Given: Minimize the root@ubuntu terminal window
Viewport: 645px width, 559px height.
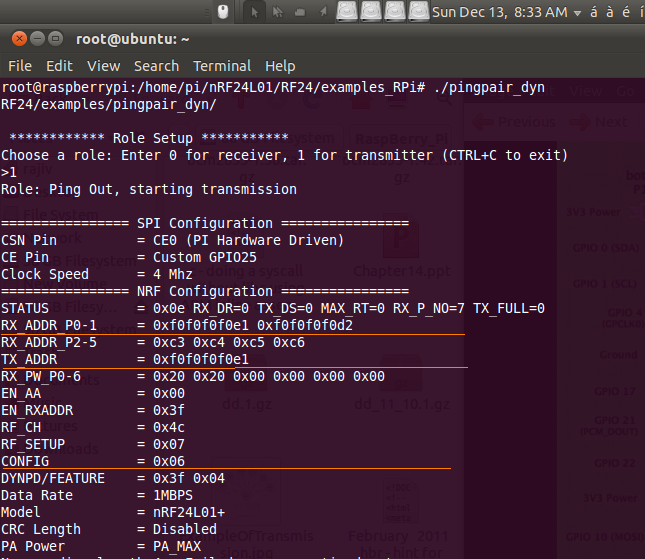Looking at the screenshot, I should [37, 39].
